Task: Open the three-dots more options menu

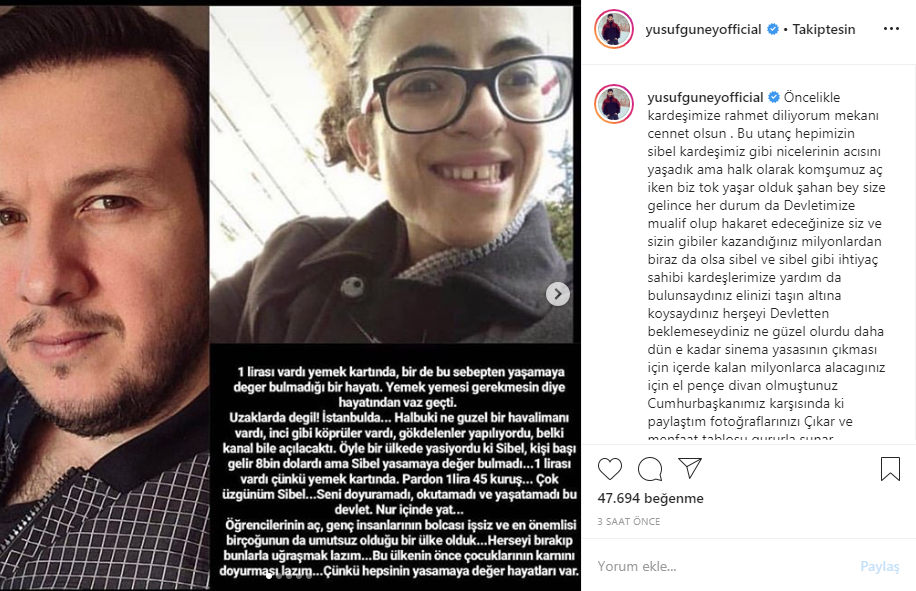Action: pos(891,29)
